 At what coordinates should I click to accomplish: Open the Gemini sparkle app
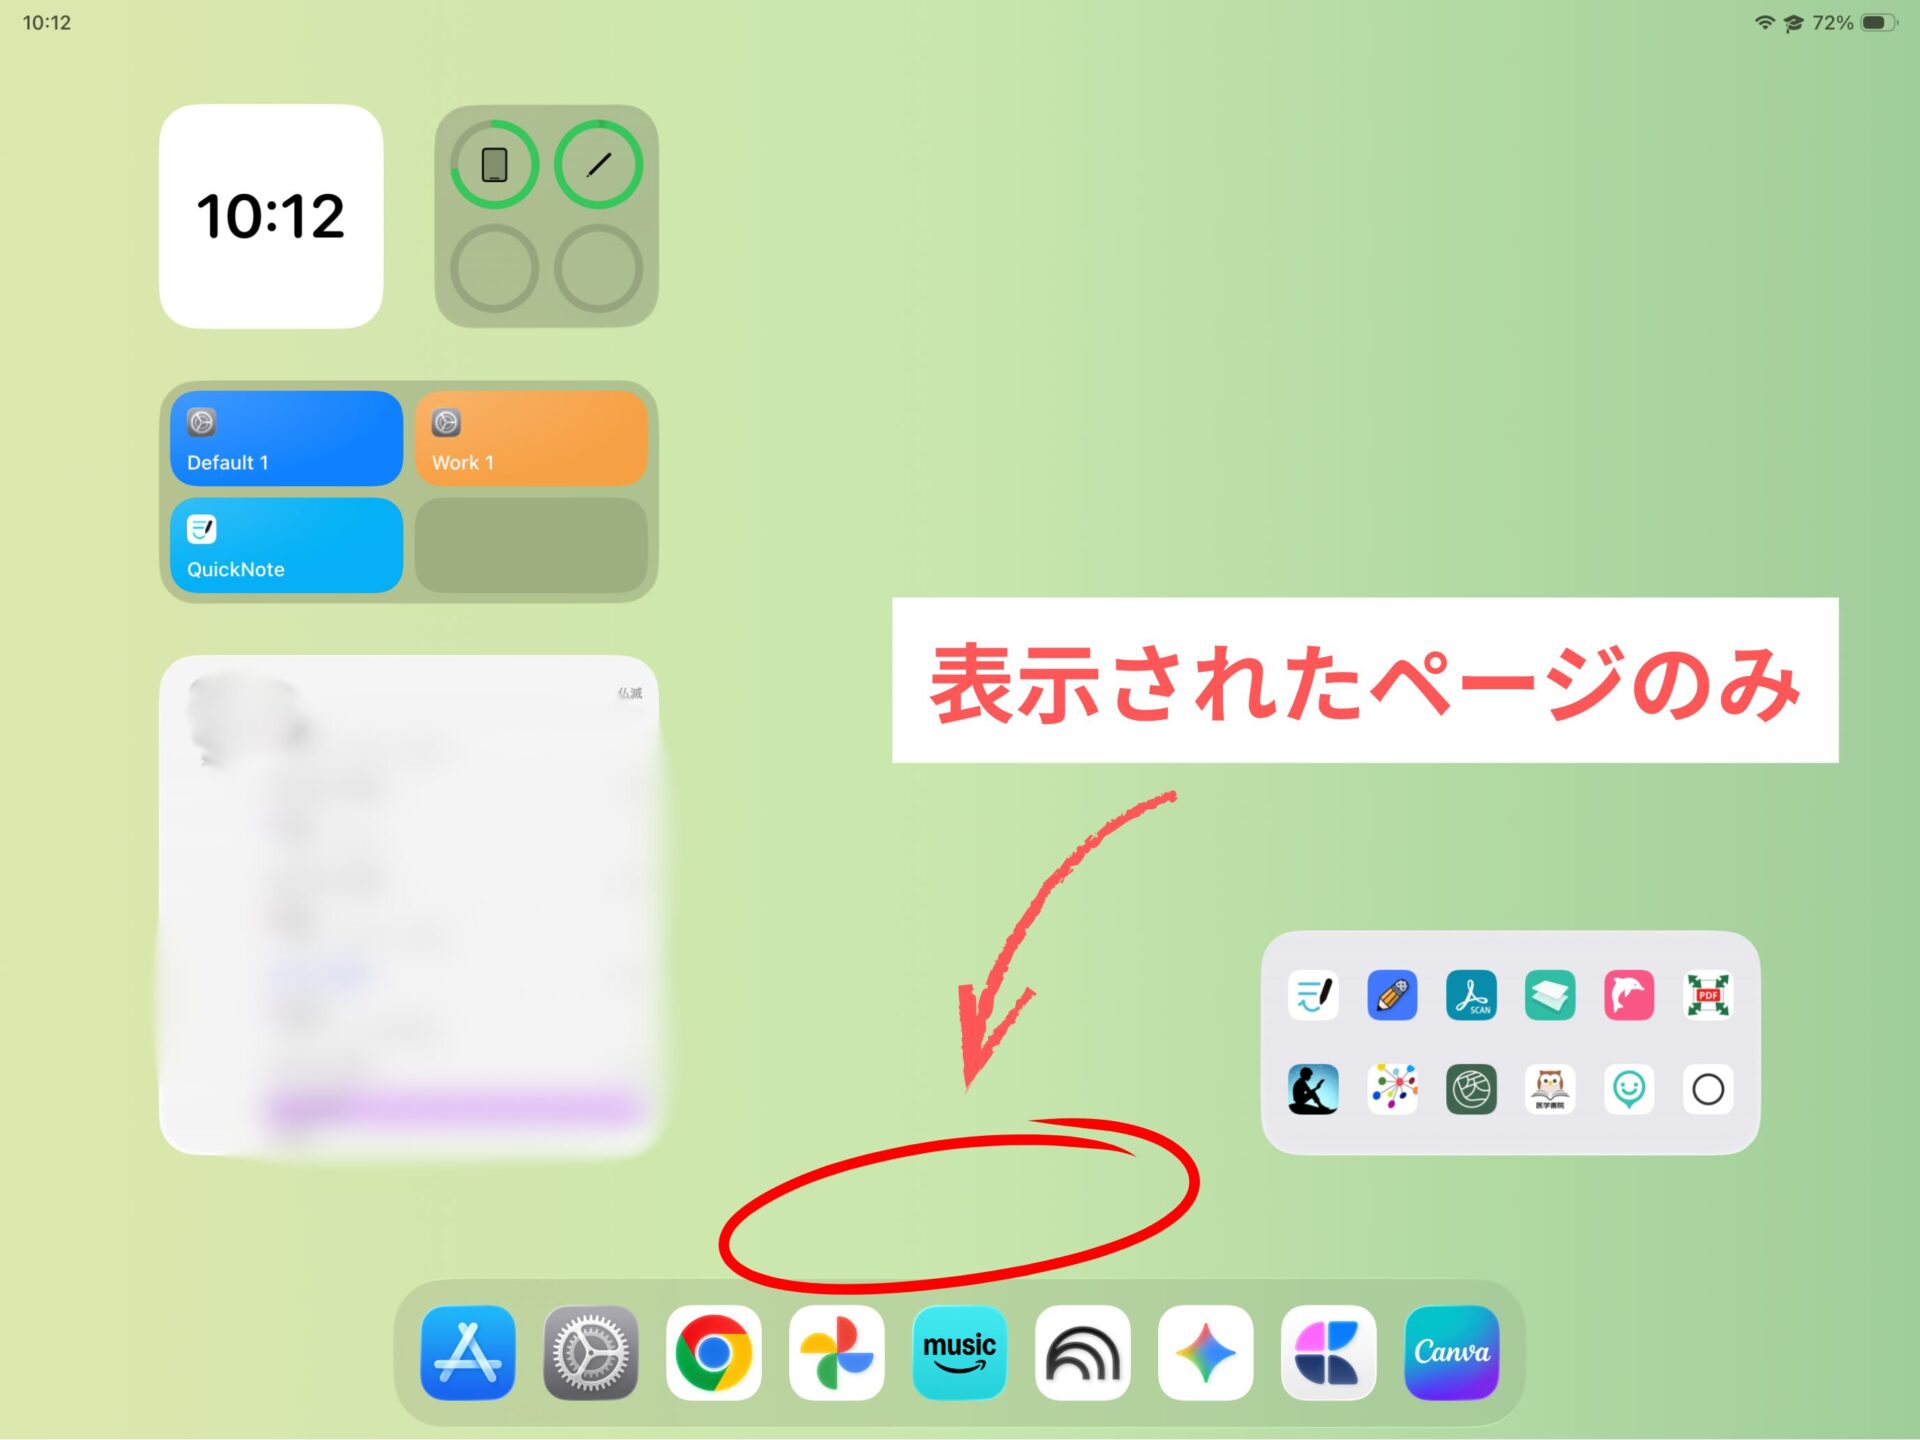pos(1205,1352)
